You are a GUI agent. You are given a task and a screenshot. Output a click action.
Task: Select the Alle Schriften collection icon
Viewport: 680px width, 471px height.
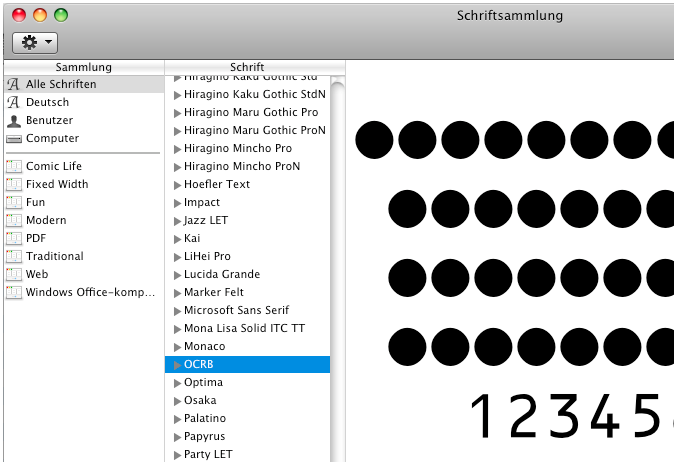coord(14,85)
